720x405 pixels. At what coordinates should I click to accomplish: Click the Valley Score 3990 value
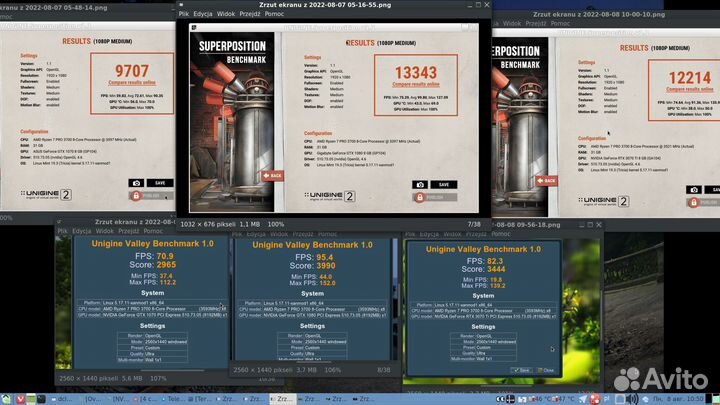pos(326,266)
